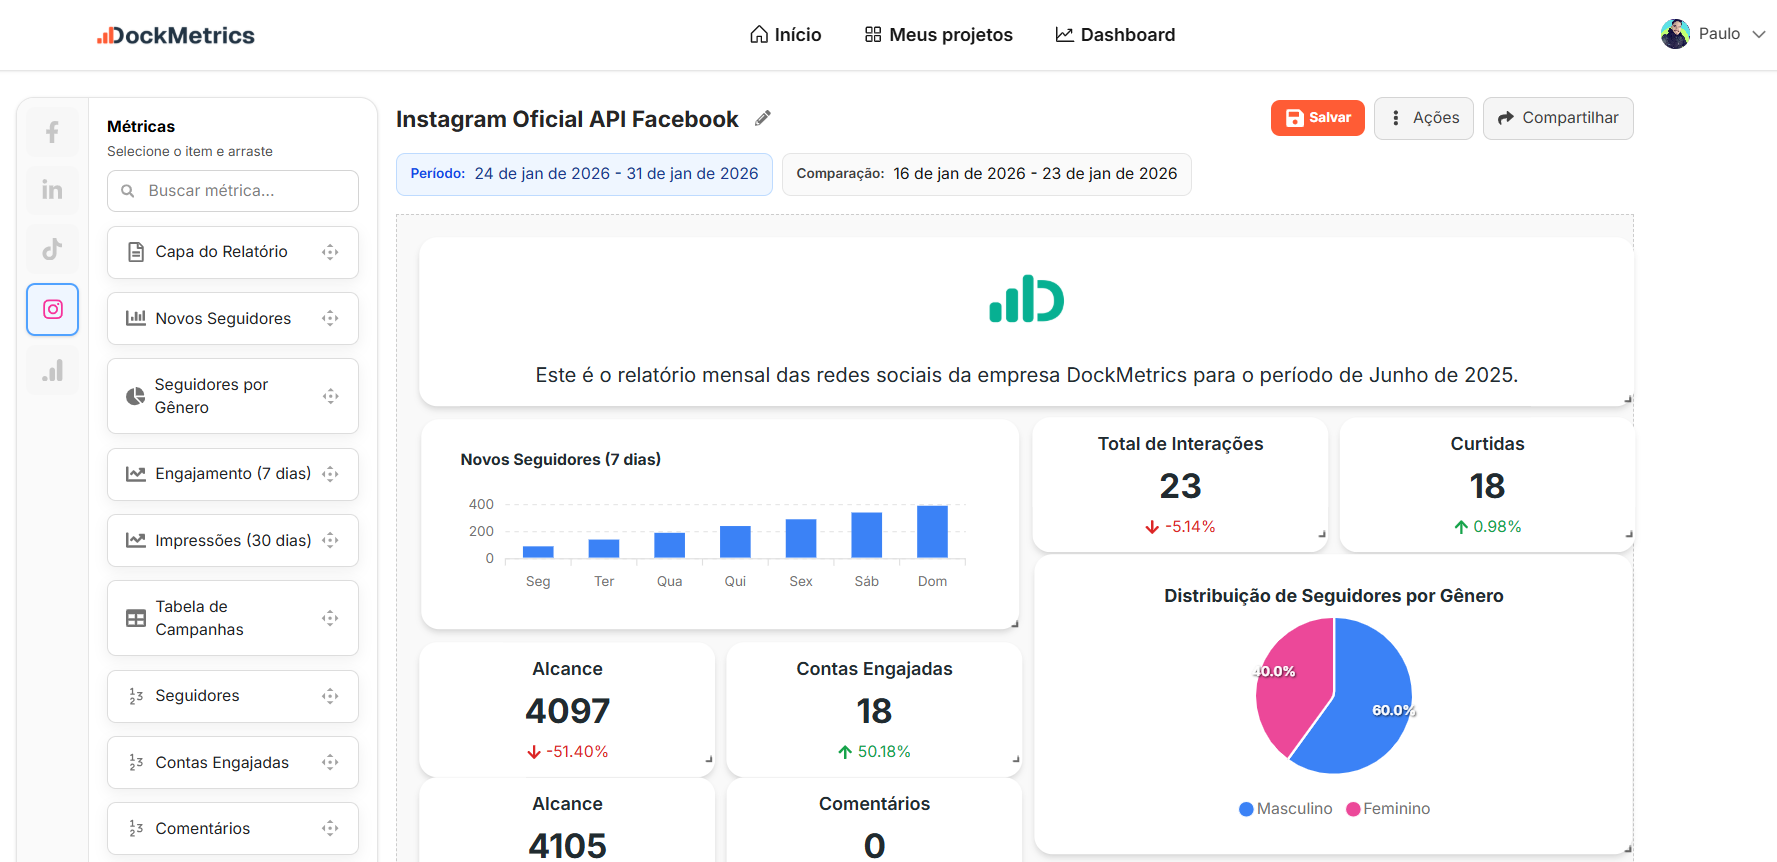The width and height of the screenshot is (1777, 862).
Task: Click the pencil icon to edit report title
Action: pyautogui.click(x=763, y=118)
